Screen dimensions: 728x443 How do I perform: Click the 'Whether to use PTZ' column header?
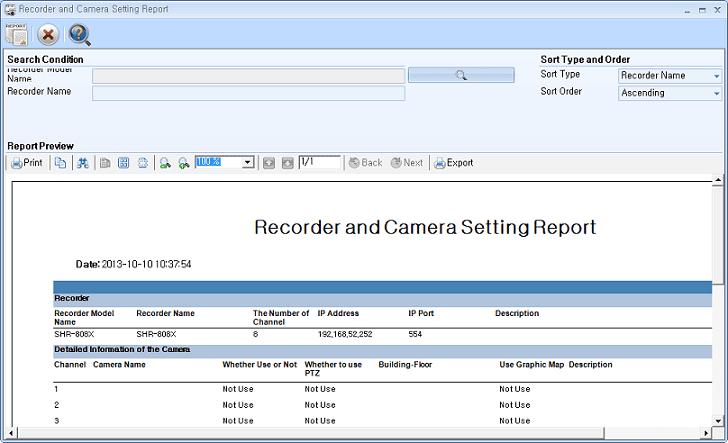[x=333, y=369]
